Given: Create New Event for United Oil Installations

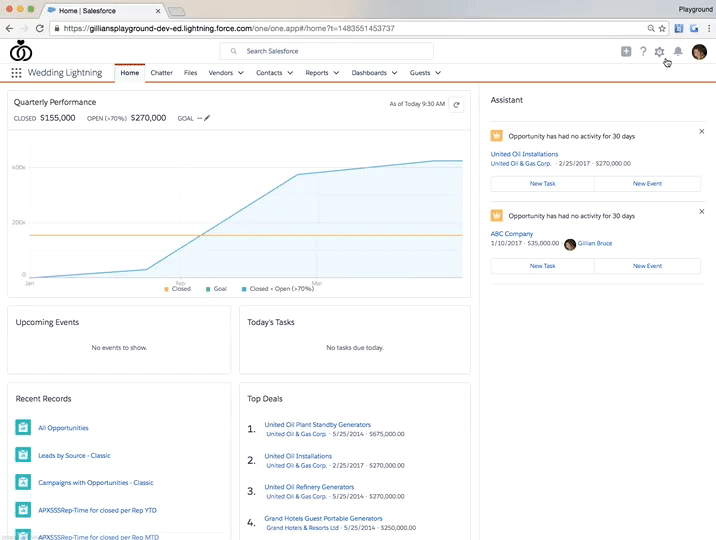Looking at the screenshot, I should [x=647, y=183].
